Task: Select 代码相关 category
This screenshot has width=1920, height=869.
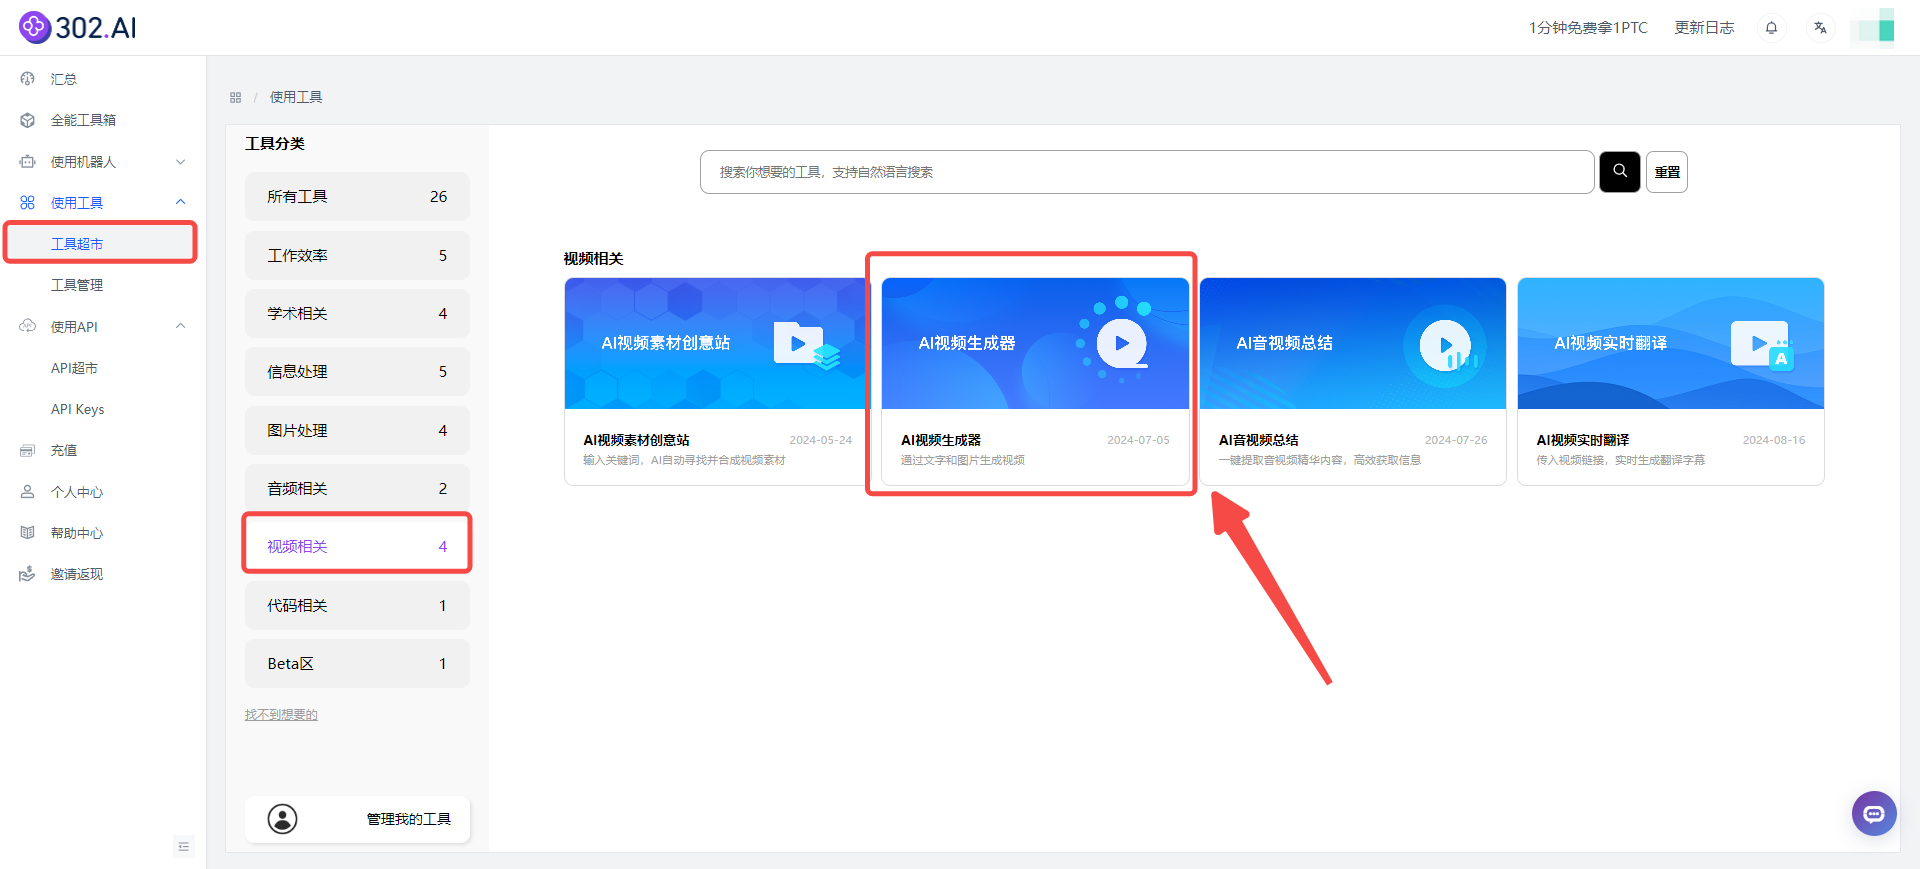Action: (x=357, y=605)
